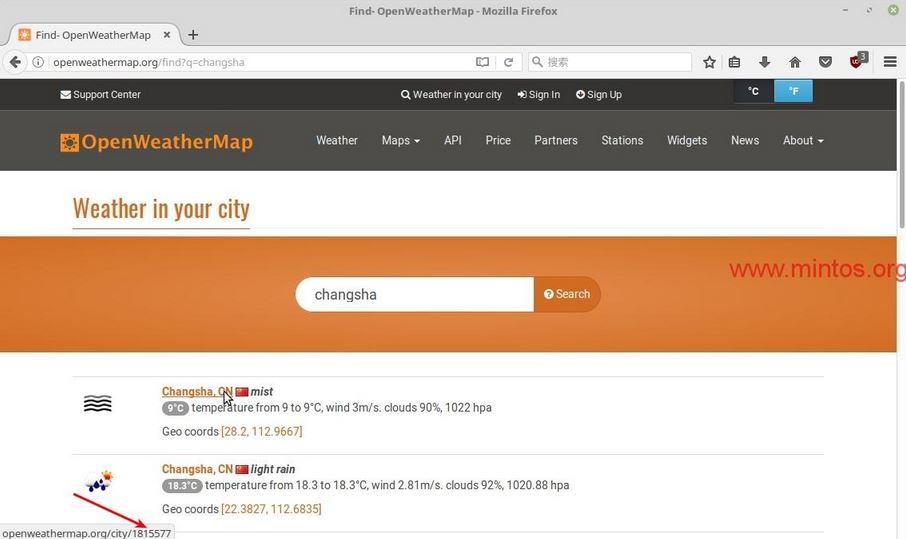Open the Partners nav item

pyautogui.click(x=556, y=140)
